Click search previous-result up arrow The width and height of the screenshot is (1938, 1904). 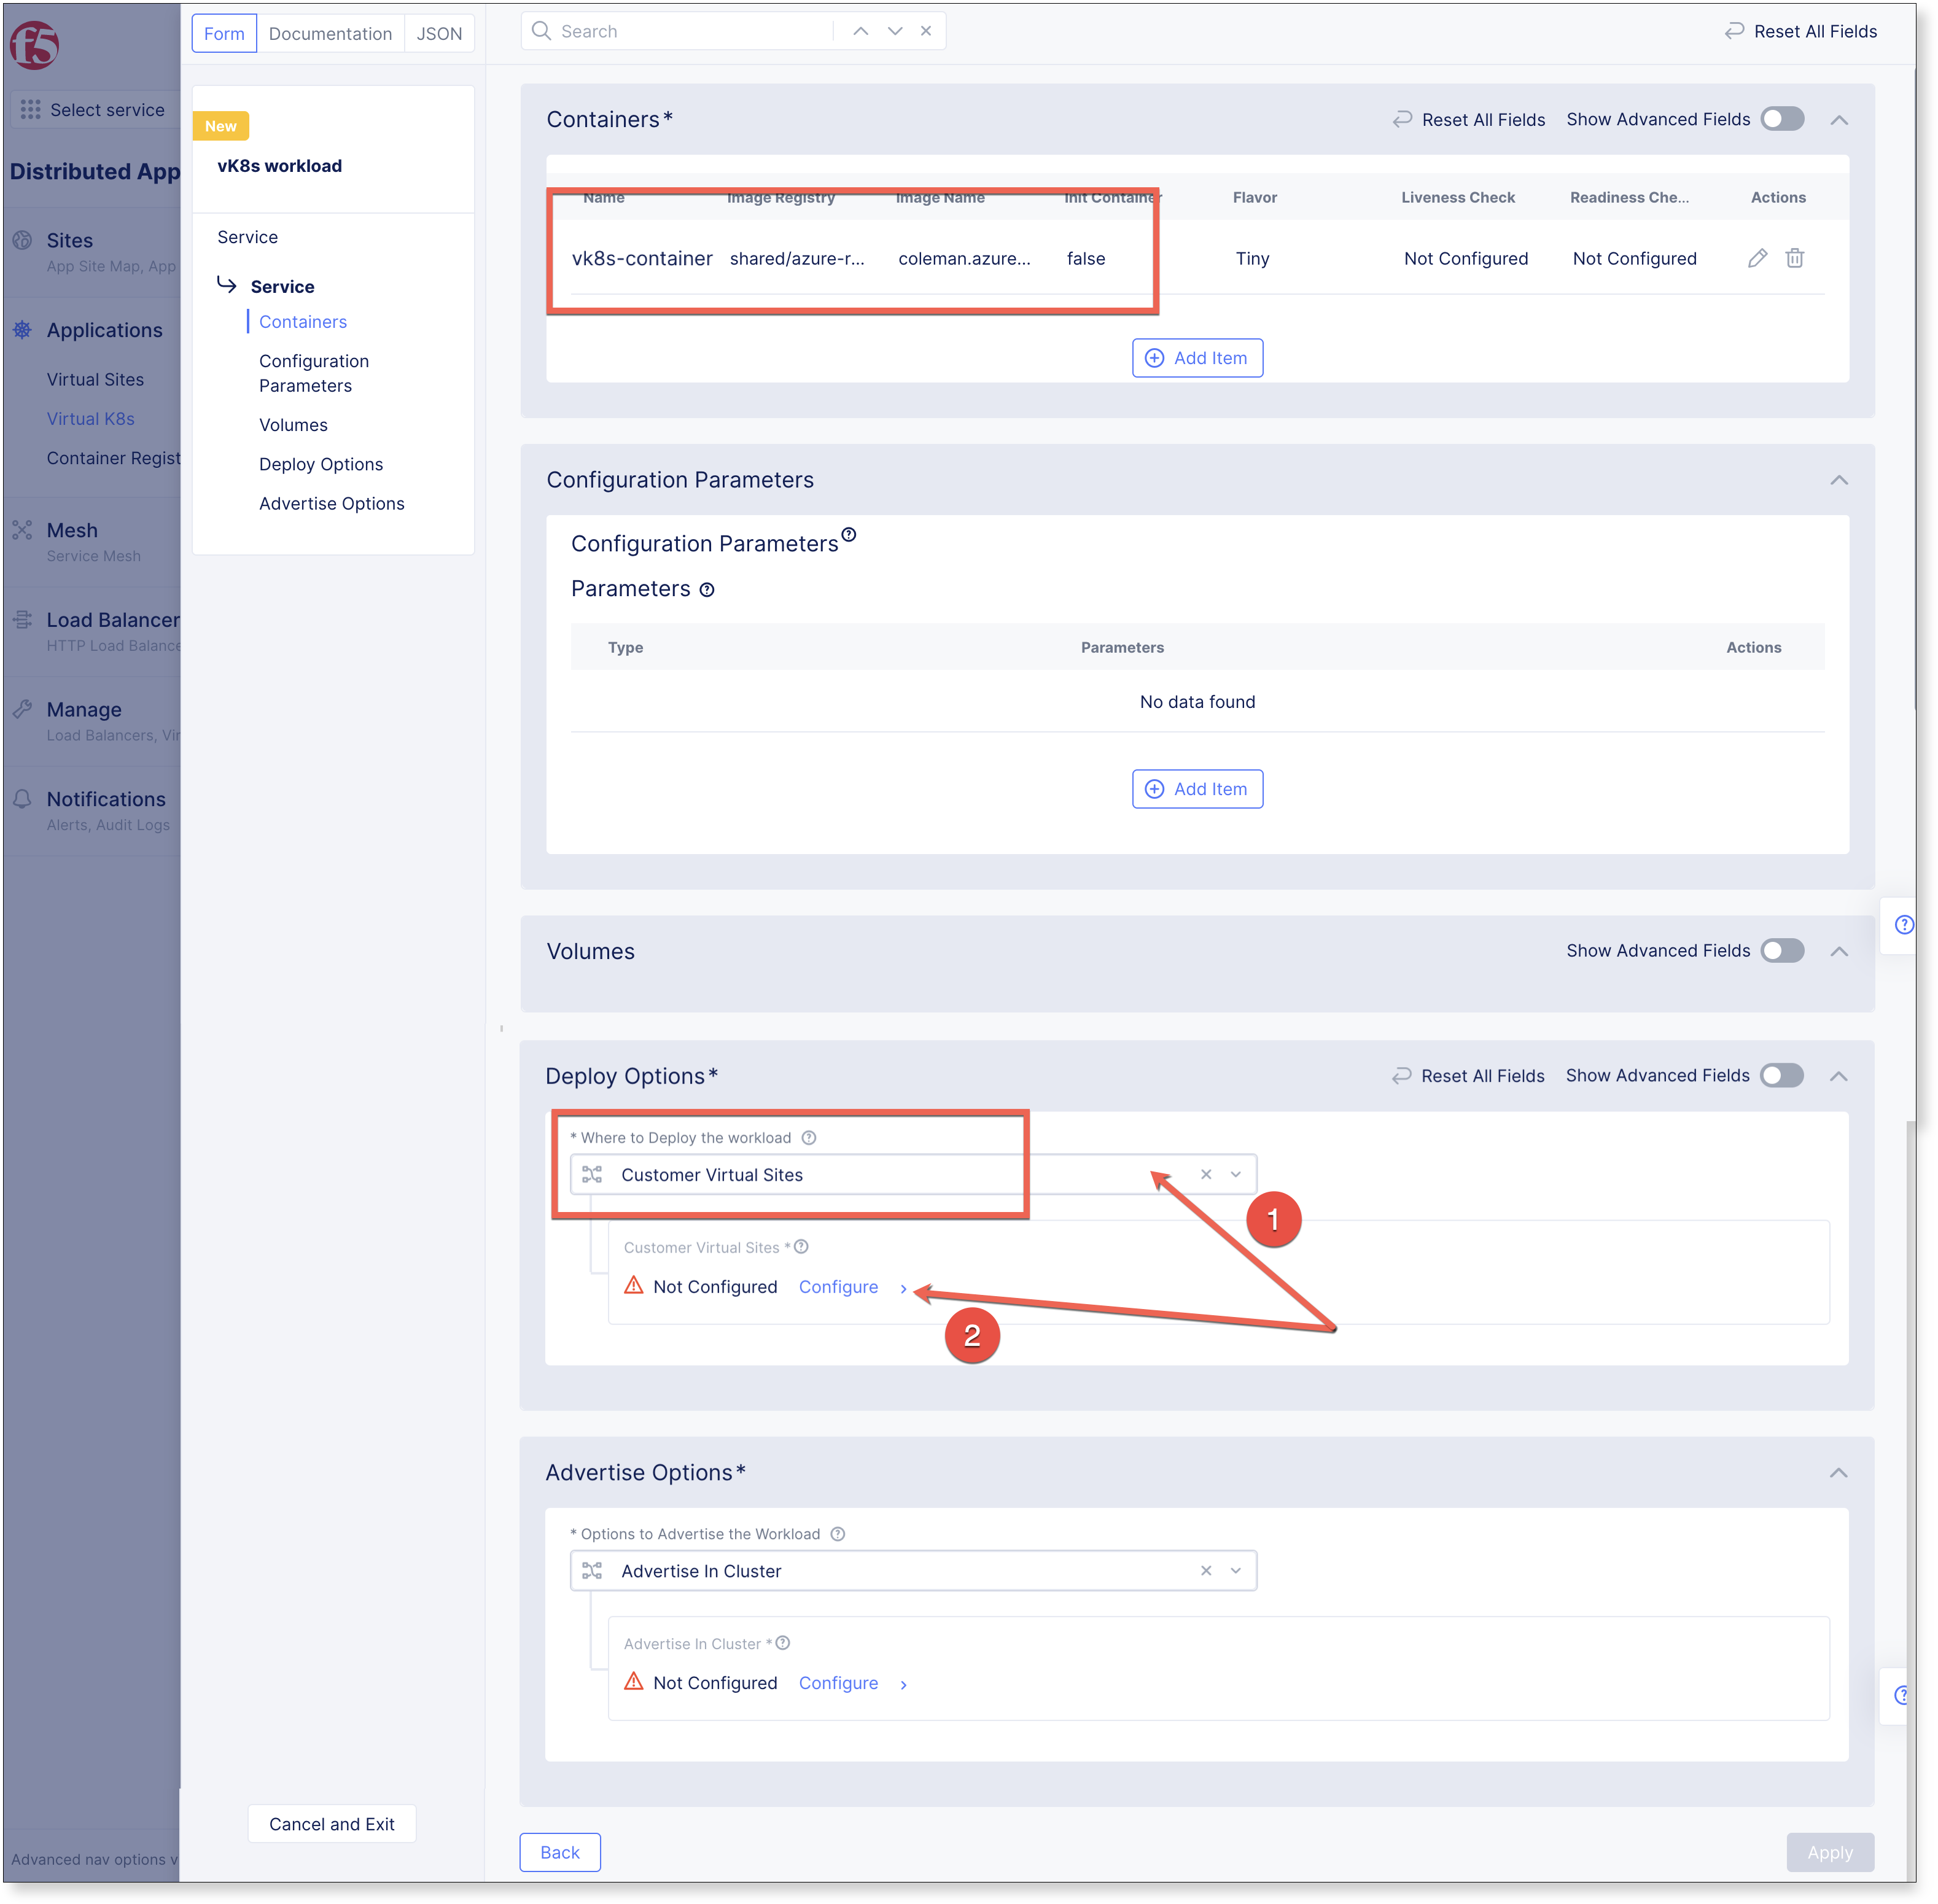pos(860,31)
